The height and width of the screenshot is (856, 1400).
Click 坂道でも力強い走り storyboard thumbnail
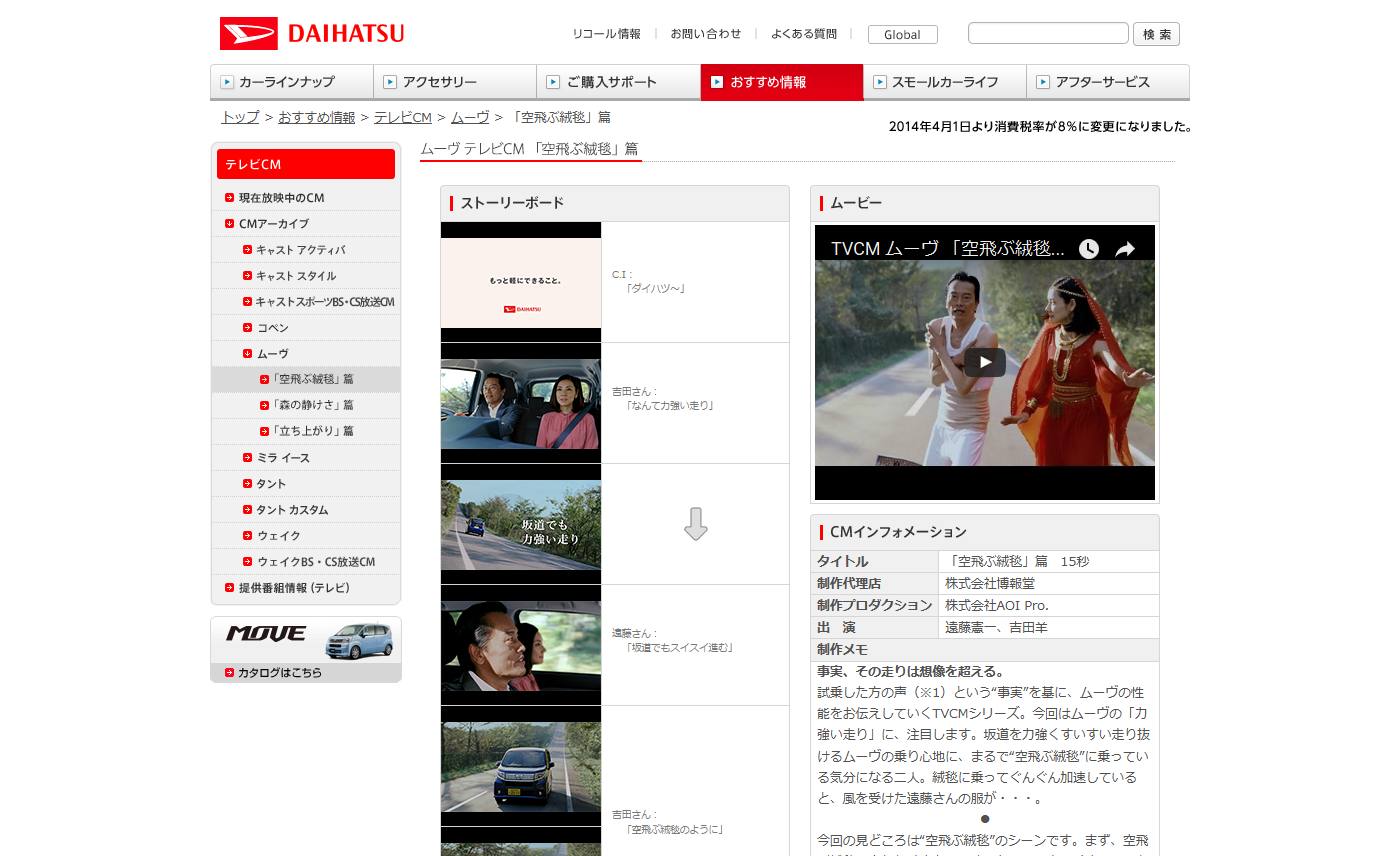coord(521,524)
